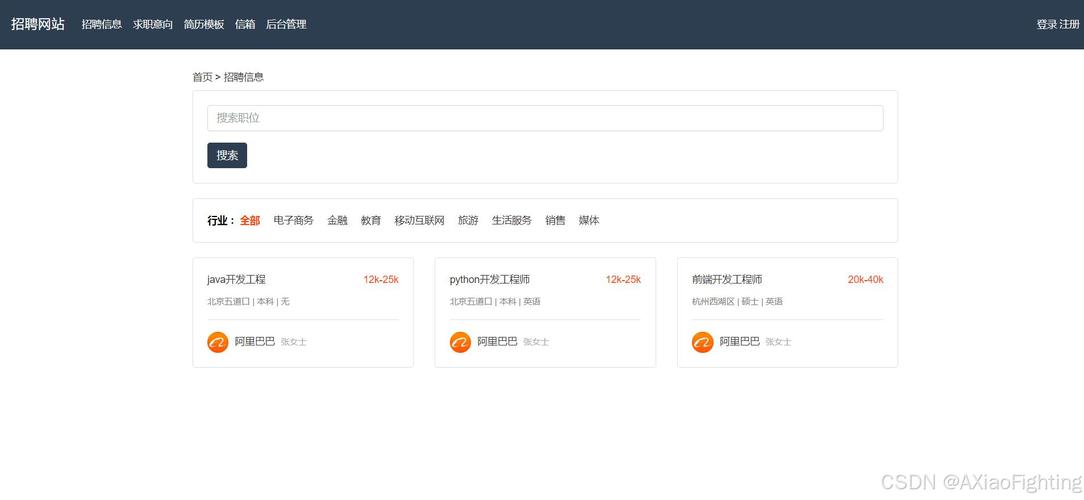Open 后台管理 in the navigation bar
Viewport: 1084px width, 500px height.
point(286,24)
